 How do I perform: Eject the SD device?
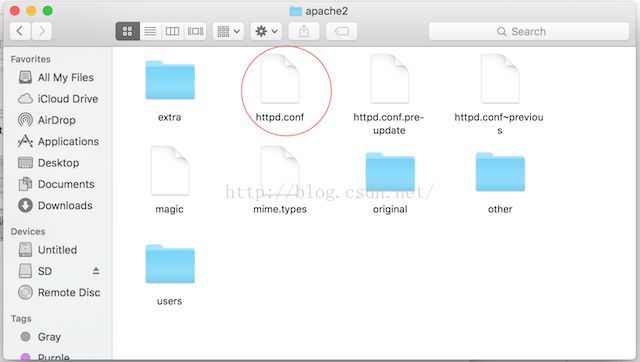tap(96, 271)
